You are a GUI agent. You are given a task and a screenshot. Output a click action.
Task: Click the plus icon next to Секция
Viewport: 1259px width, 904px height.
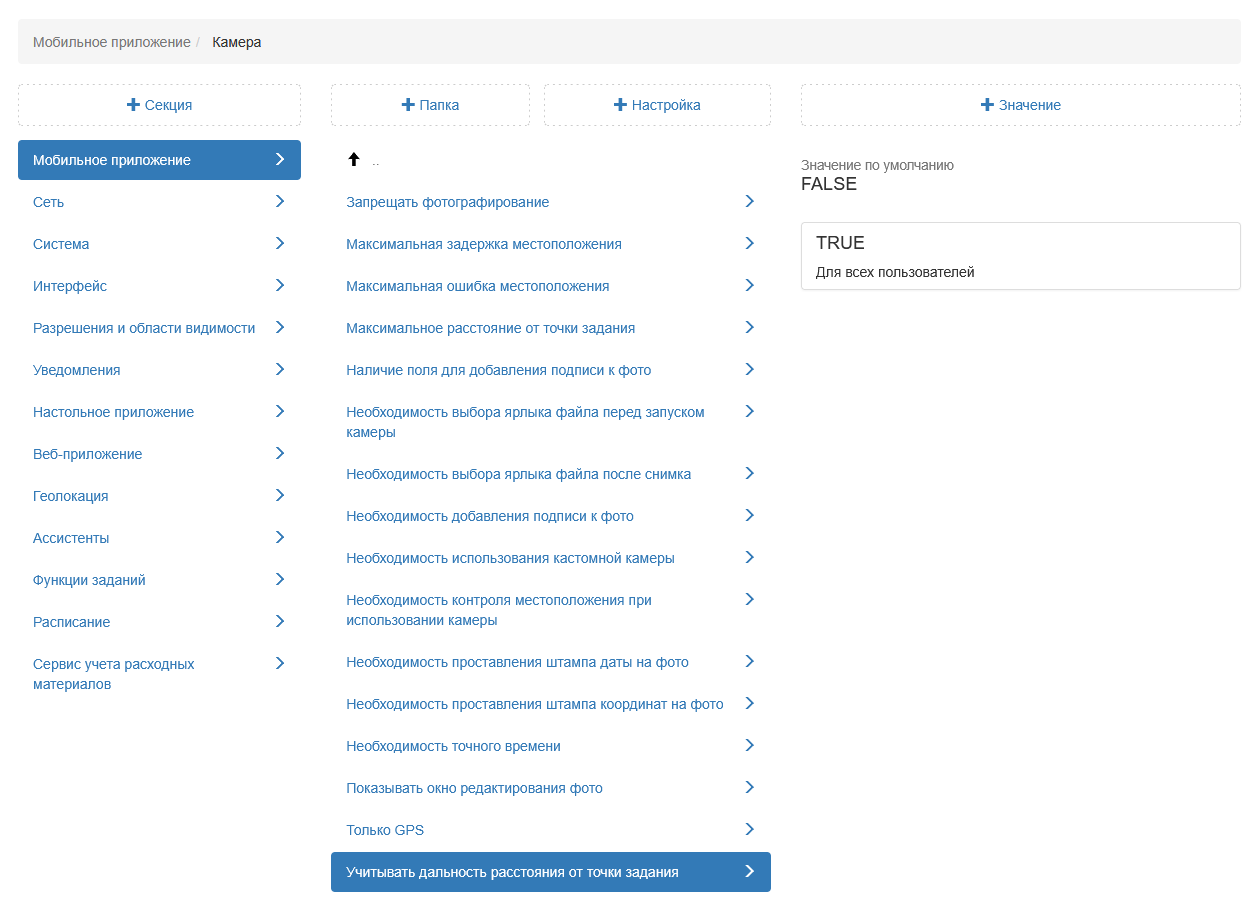[x=133, y=105]
